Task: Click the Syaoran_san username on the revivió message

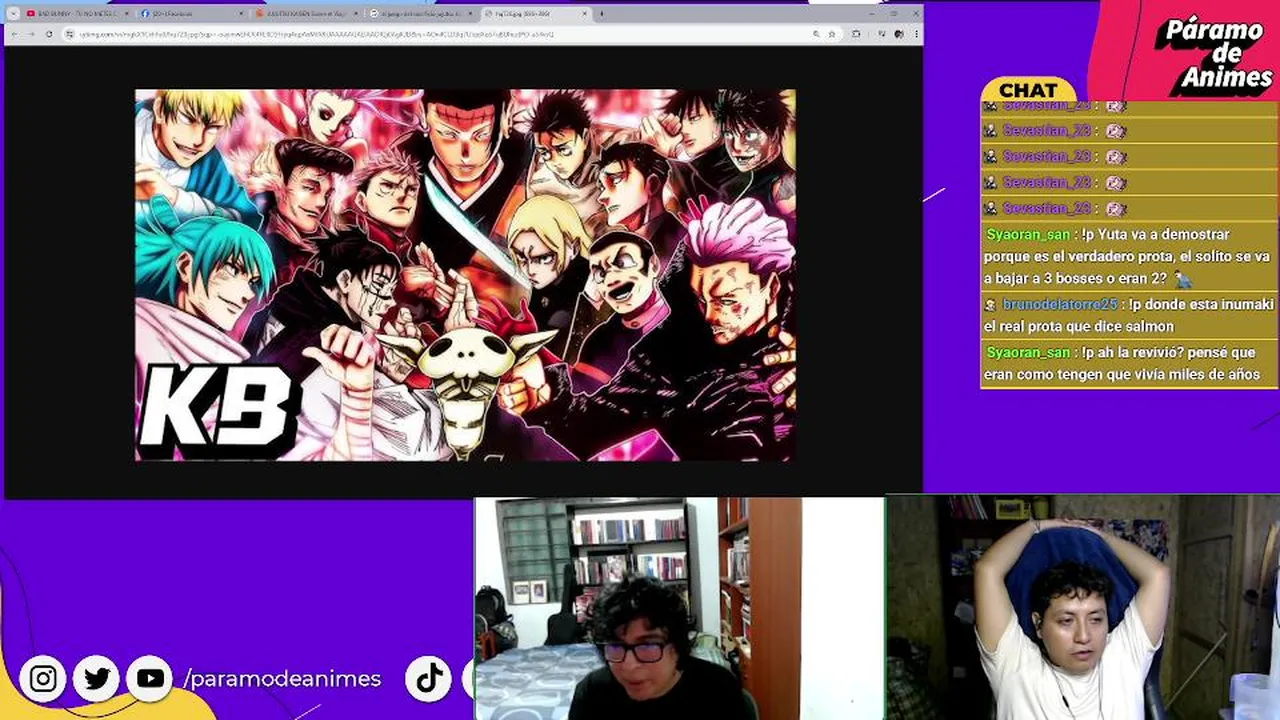Action: (1028, 353)
